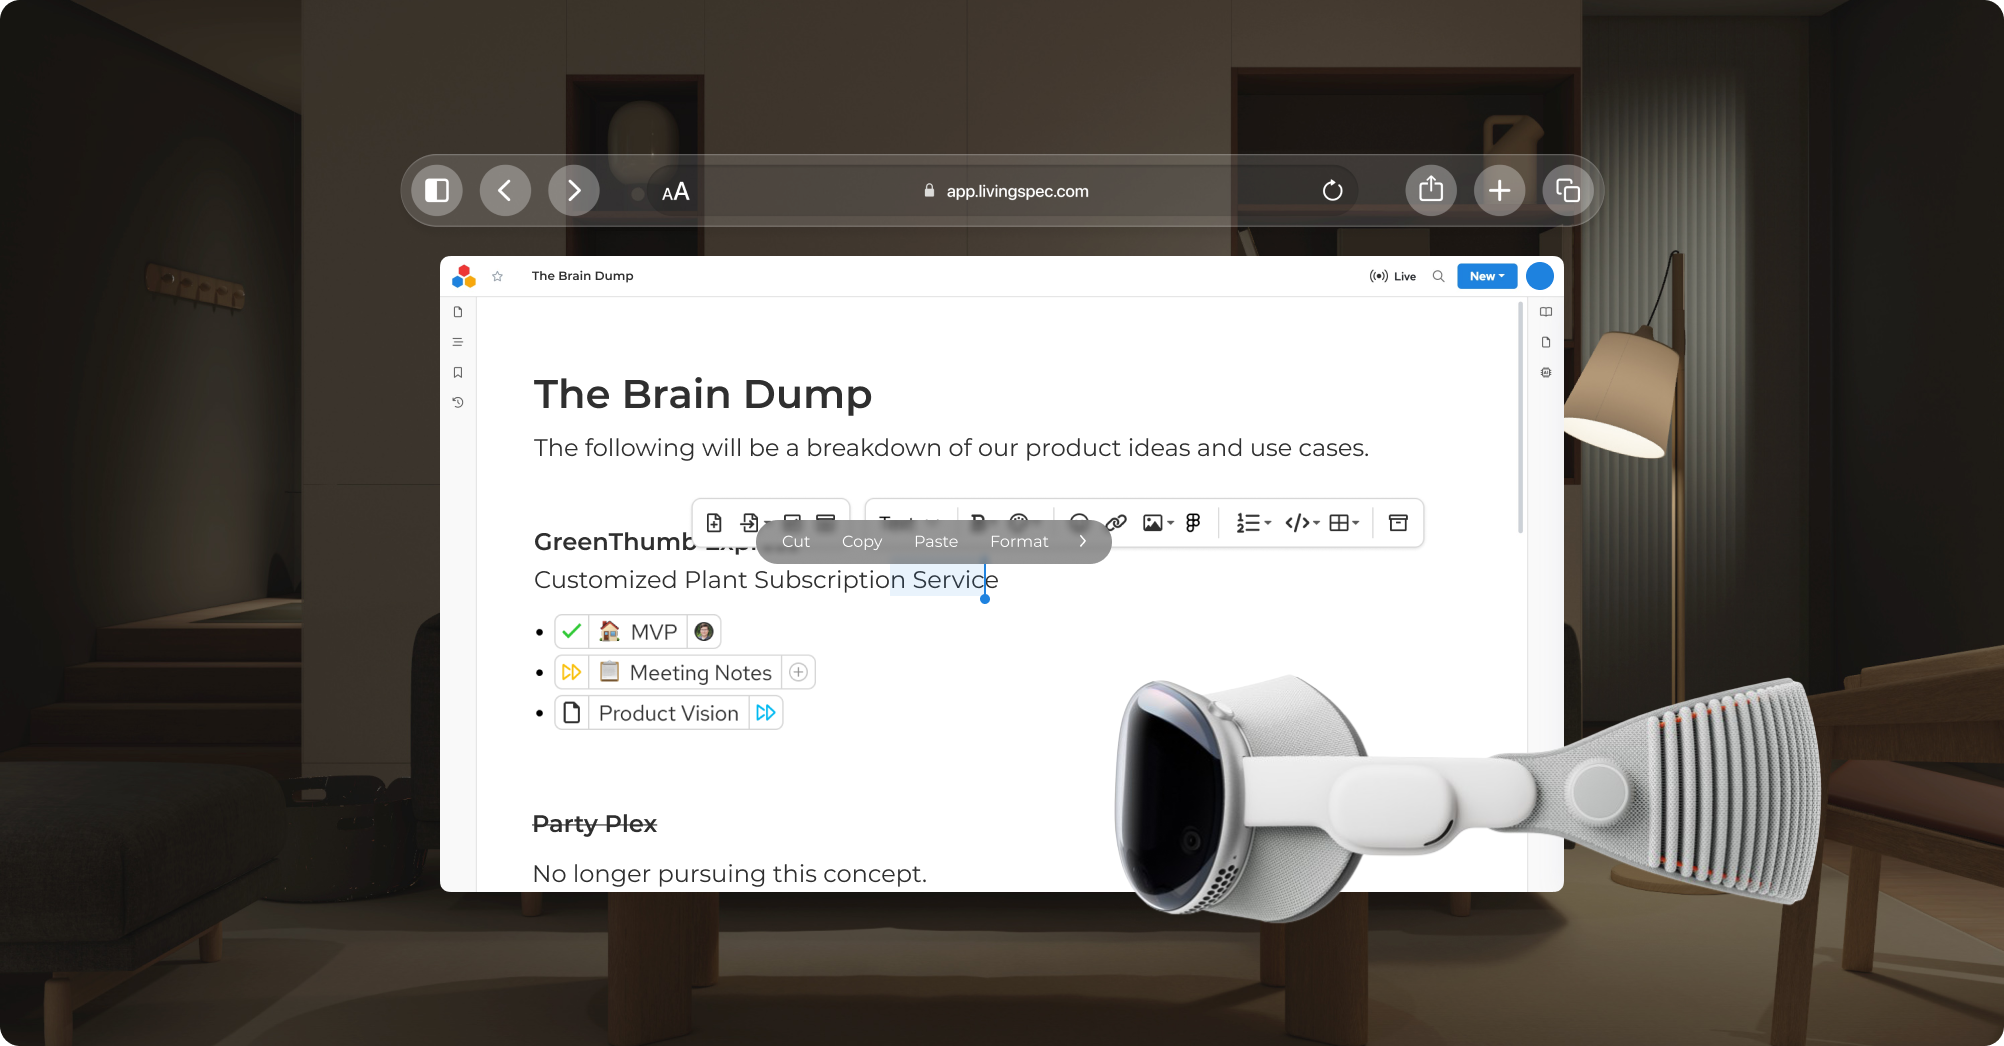Toggle the Safari sidebar button
This screenshot has width=2004, height=1046.
437,191
